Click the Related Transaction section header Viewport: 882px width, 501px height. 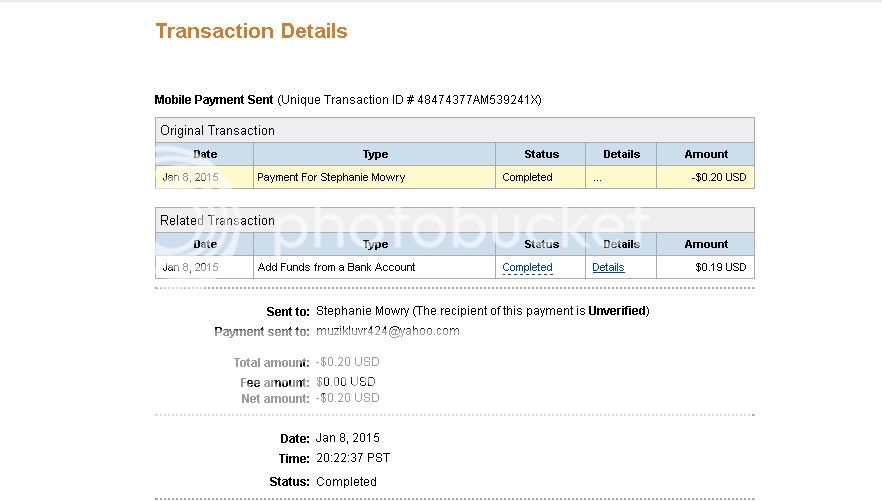click(217, 221)
